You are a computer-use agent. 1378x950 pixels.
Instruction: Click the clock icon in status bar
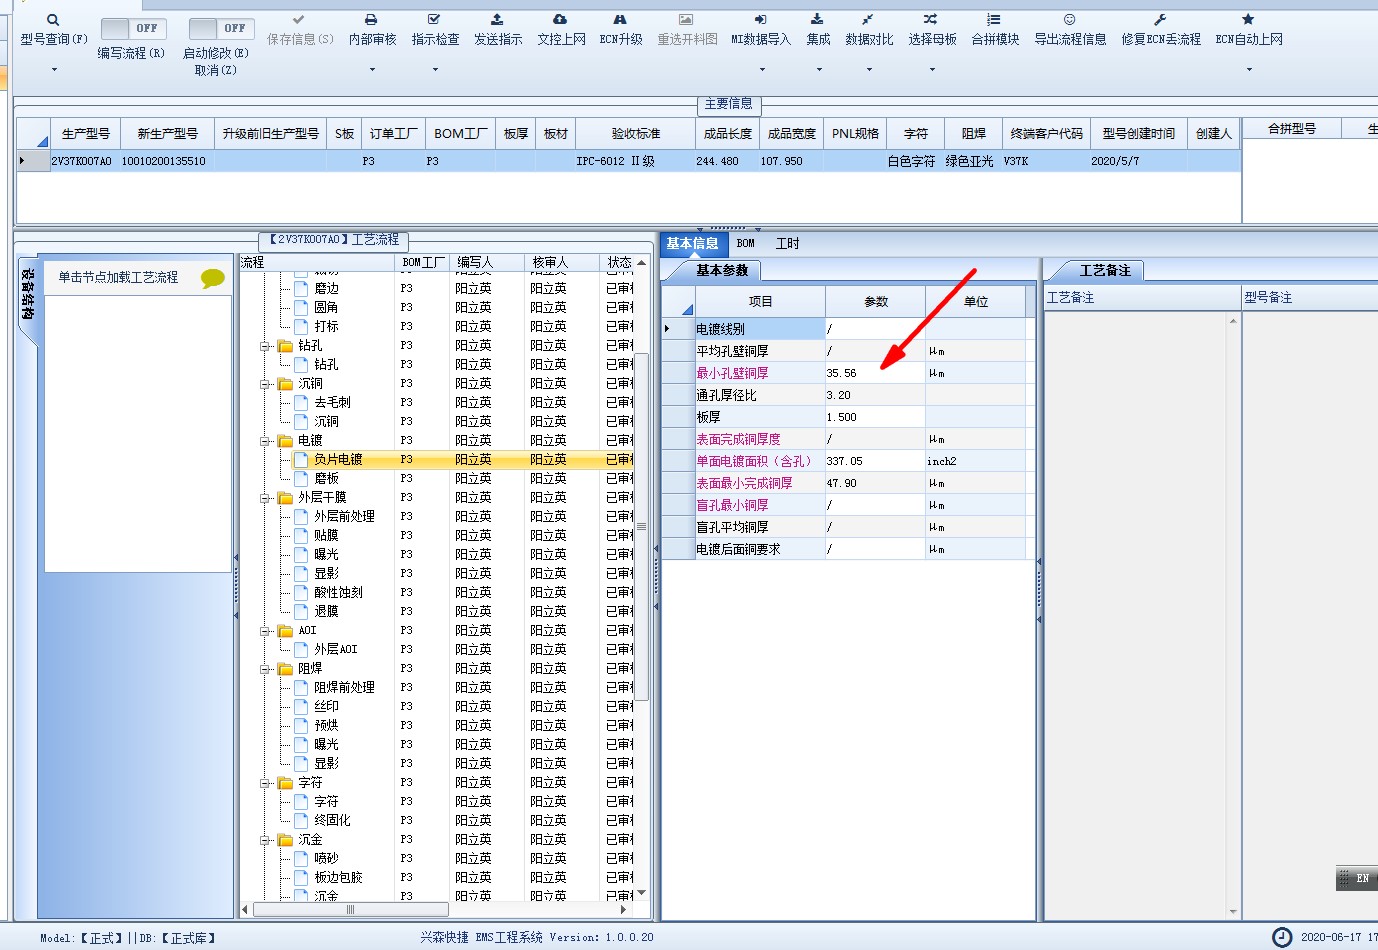click(1282, 937)
